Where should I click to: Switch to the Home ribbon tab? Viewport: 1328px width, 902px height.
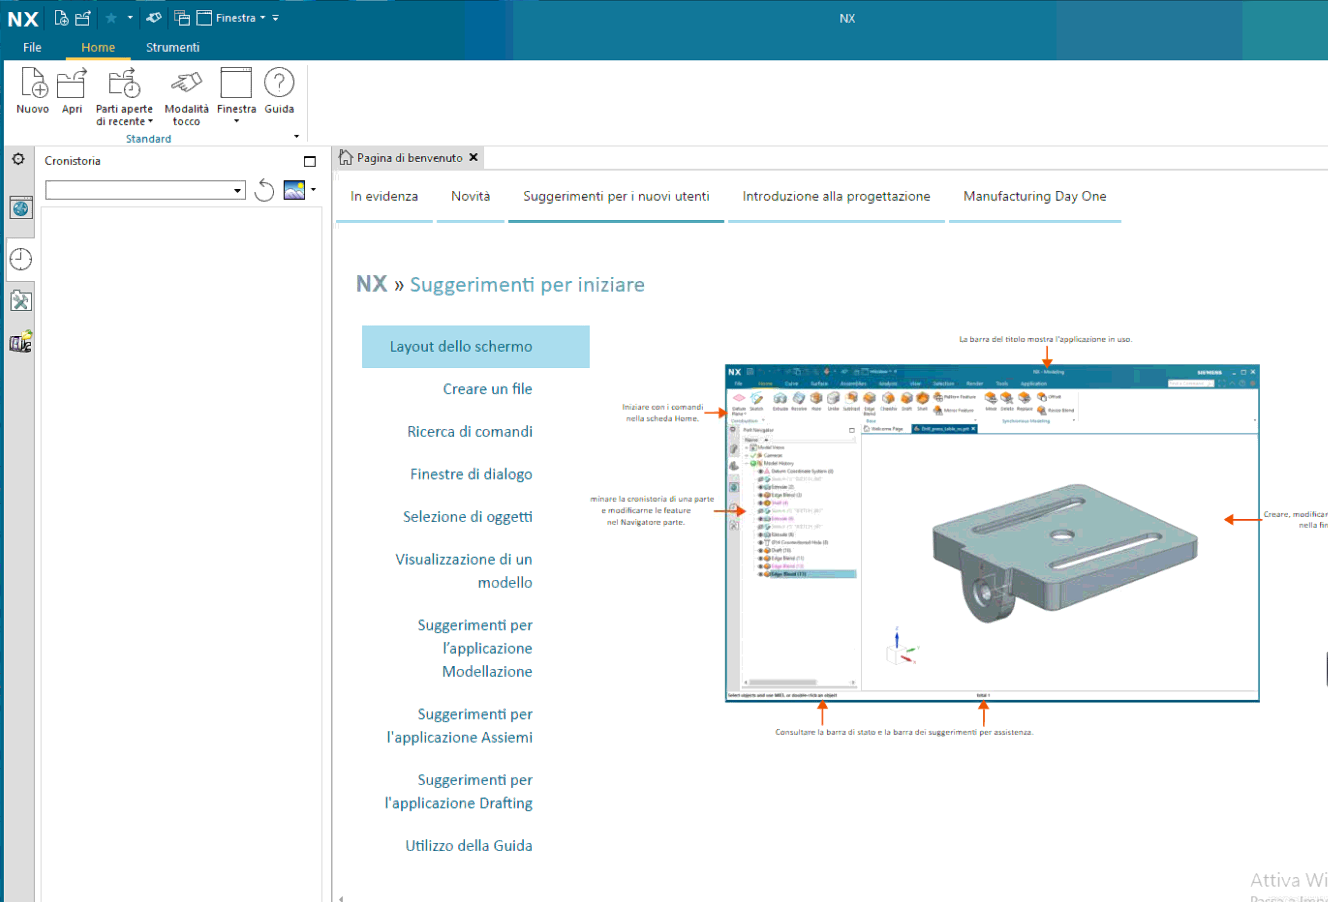tap(98, 47)
